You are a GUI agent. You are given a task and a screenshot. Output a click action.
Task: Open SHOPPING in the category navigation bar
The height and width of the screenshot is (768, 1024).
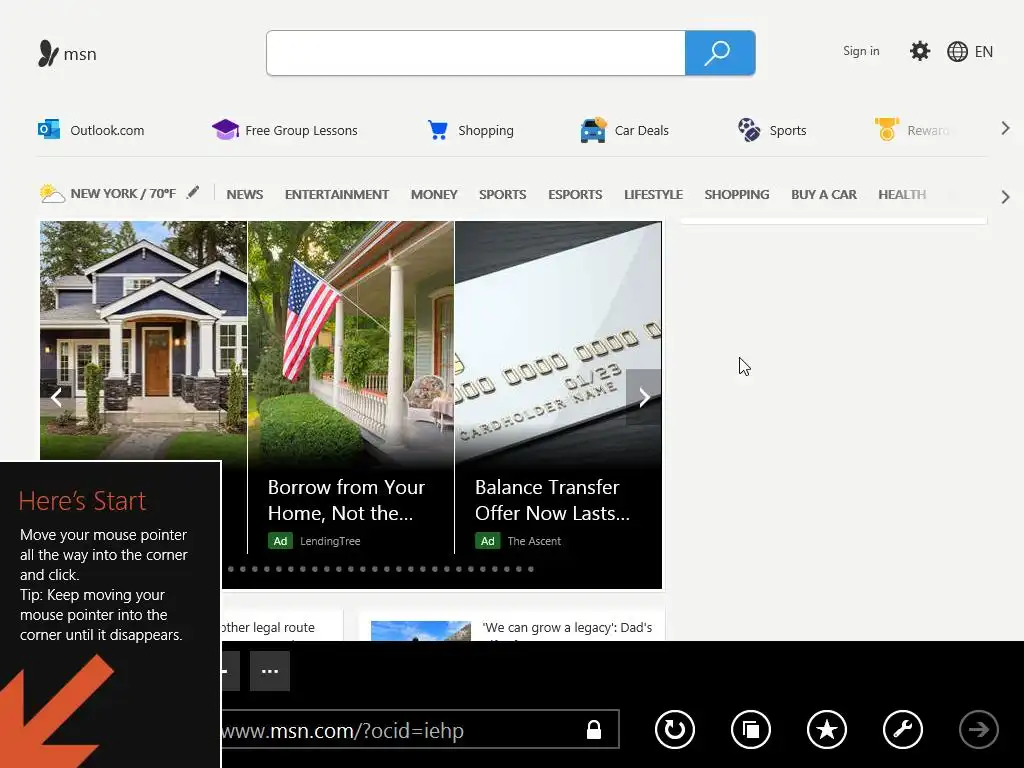coord(737,195)
